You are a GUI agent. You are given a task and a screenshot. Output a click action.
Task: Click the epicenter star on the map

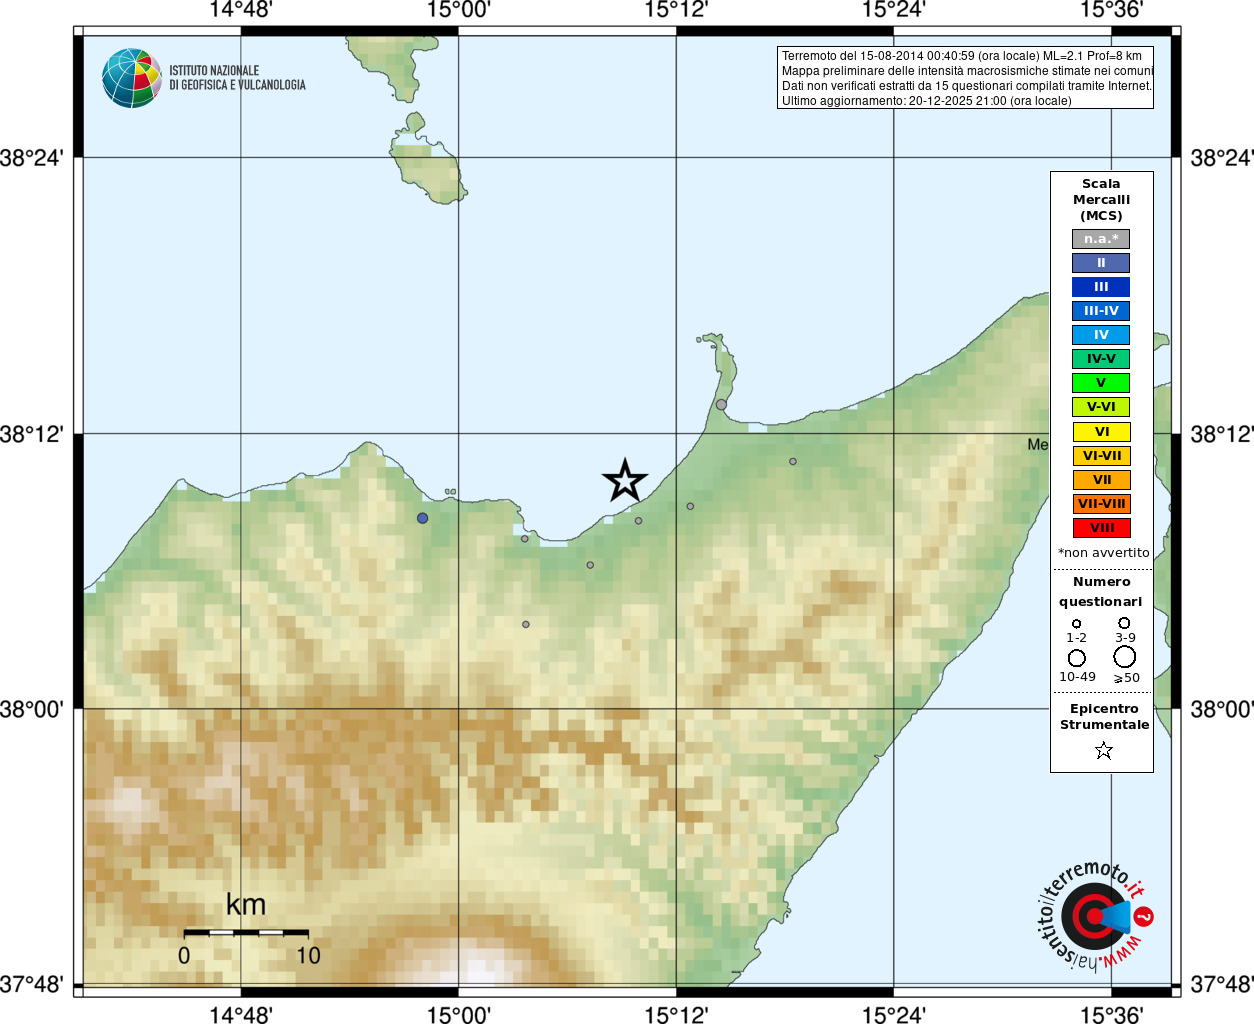(x=625, y=481)
